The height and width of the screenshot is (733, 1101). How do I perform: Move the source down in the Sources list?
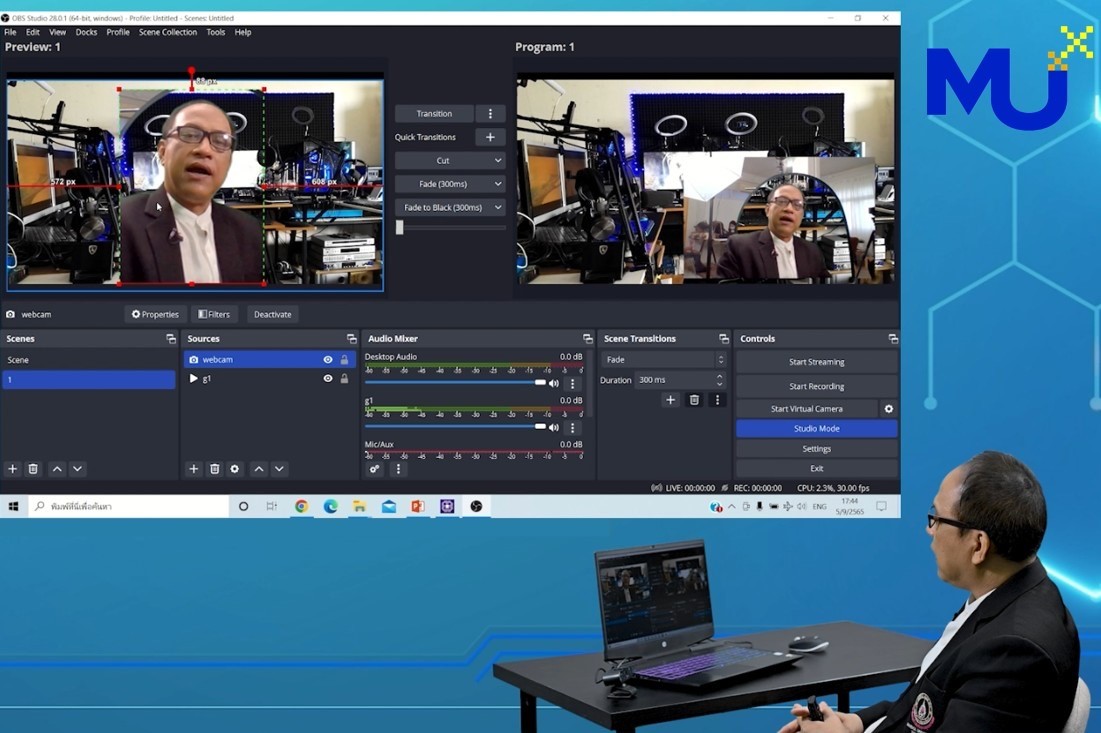(x=279, y=468)
